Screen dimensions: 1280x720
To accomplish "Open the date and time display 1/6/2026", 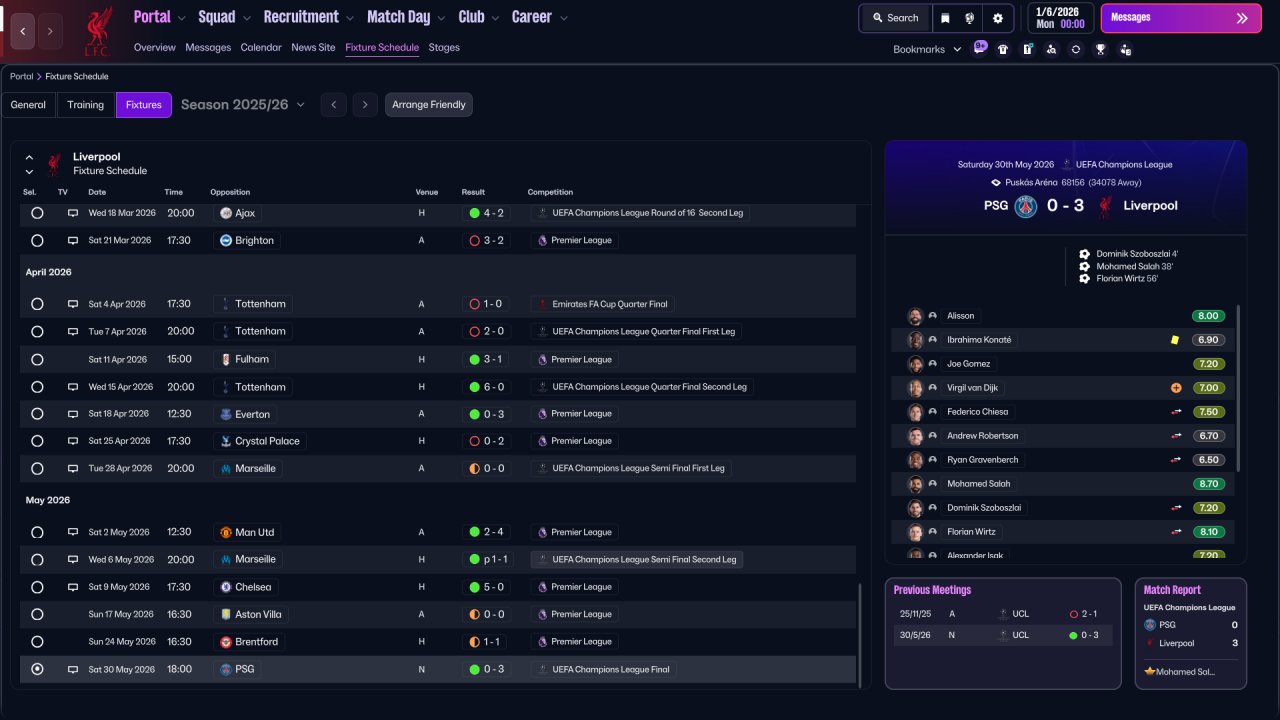I will coord(1059,18).
